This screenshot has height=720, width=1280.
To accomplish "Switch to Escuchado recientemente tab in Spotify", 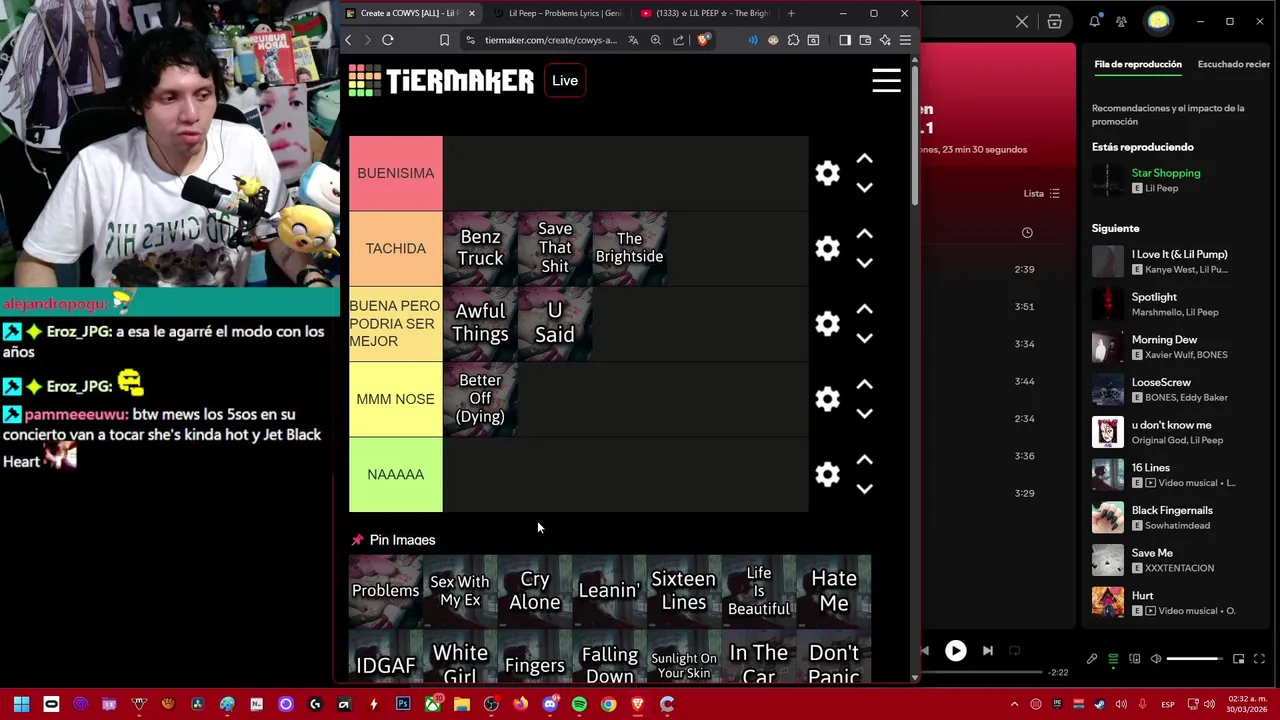I will 1234,64.
